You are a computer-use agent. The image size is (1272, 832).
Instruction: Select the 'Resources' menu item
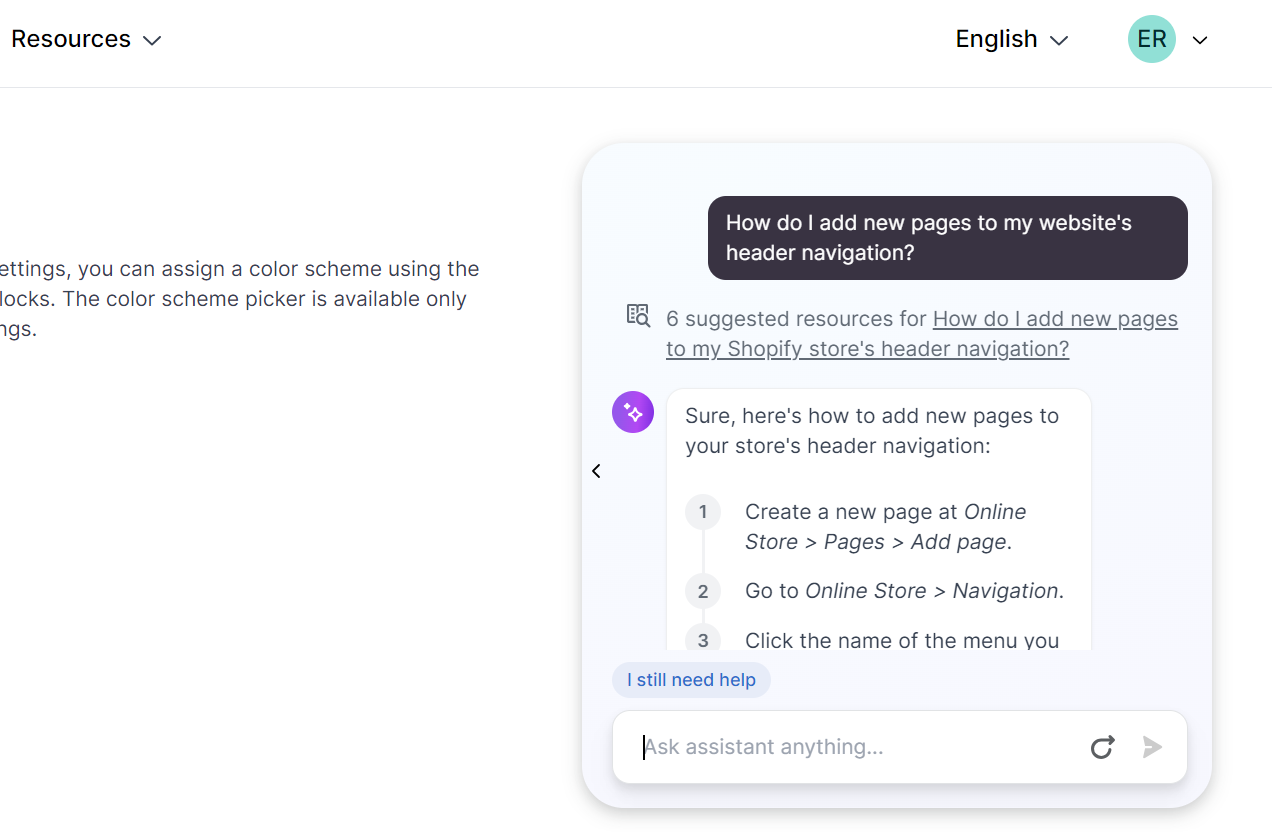(x=71, y=39)
